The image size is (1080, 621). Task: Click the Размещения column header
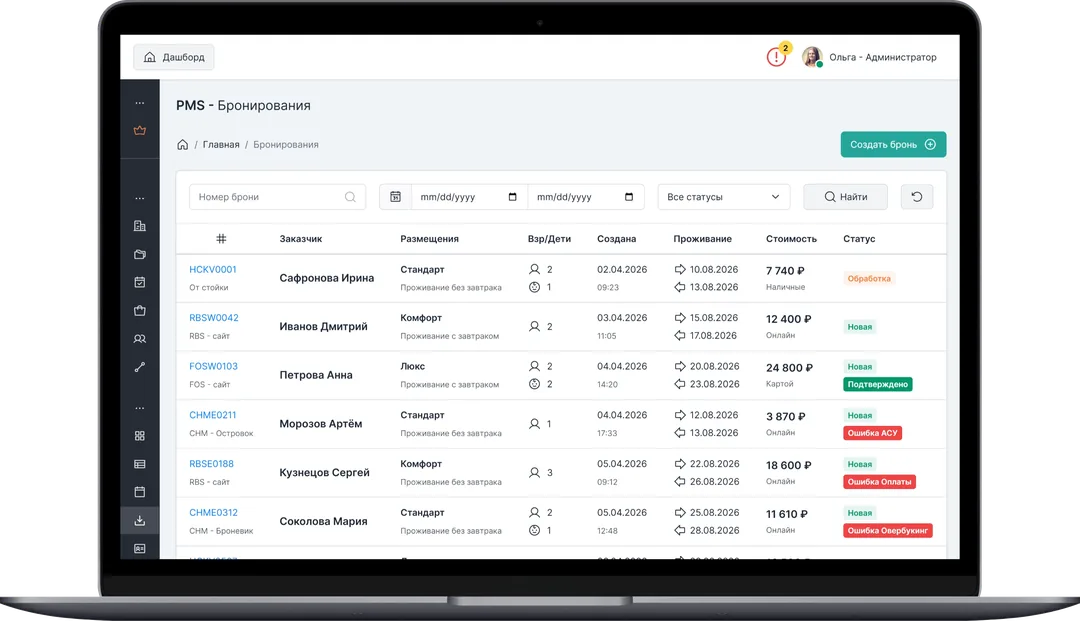point(430,239)
